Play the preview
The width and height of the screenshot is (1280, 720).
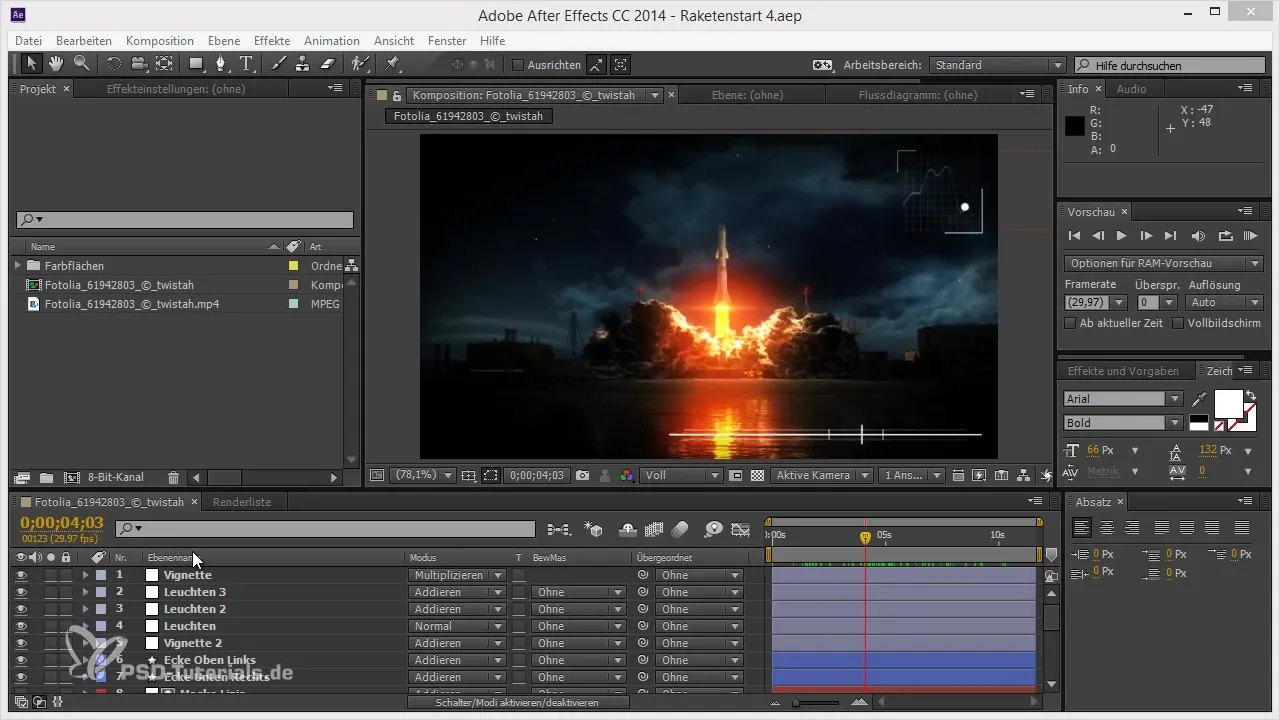1122,236
